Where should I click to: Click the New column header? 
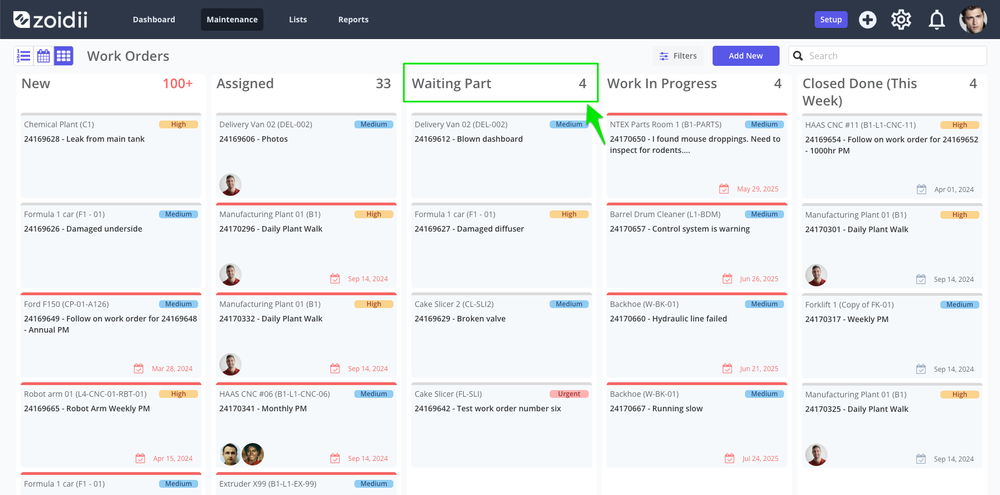point(36,84)
